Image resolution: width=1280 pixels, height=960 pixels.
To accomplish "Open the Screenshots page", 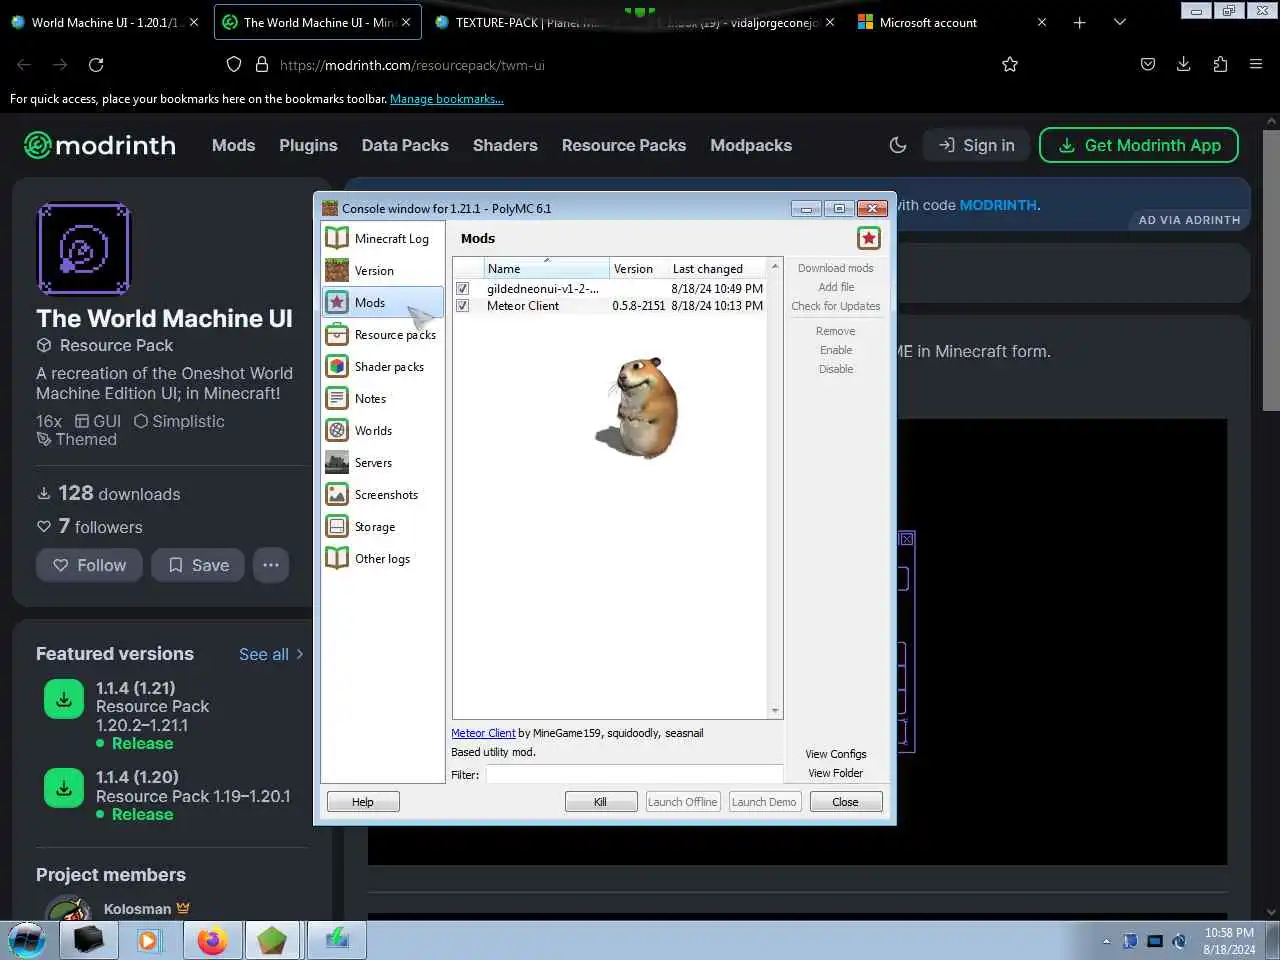I will (x=382, y=494).
